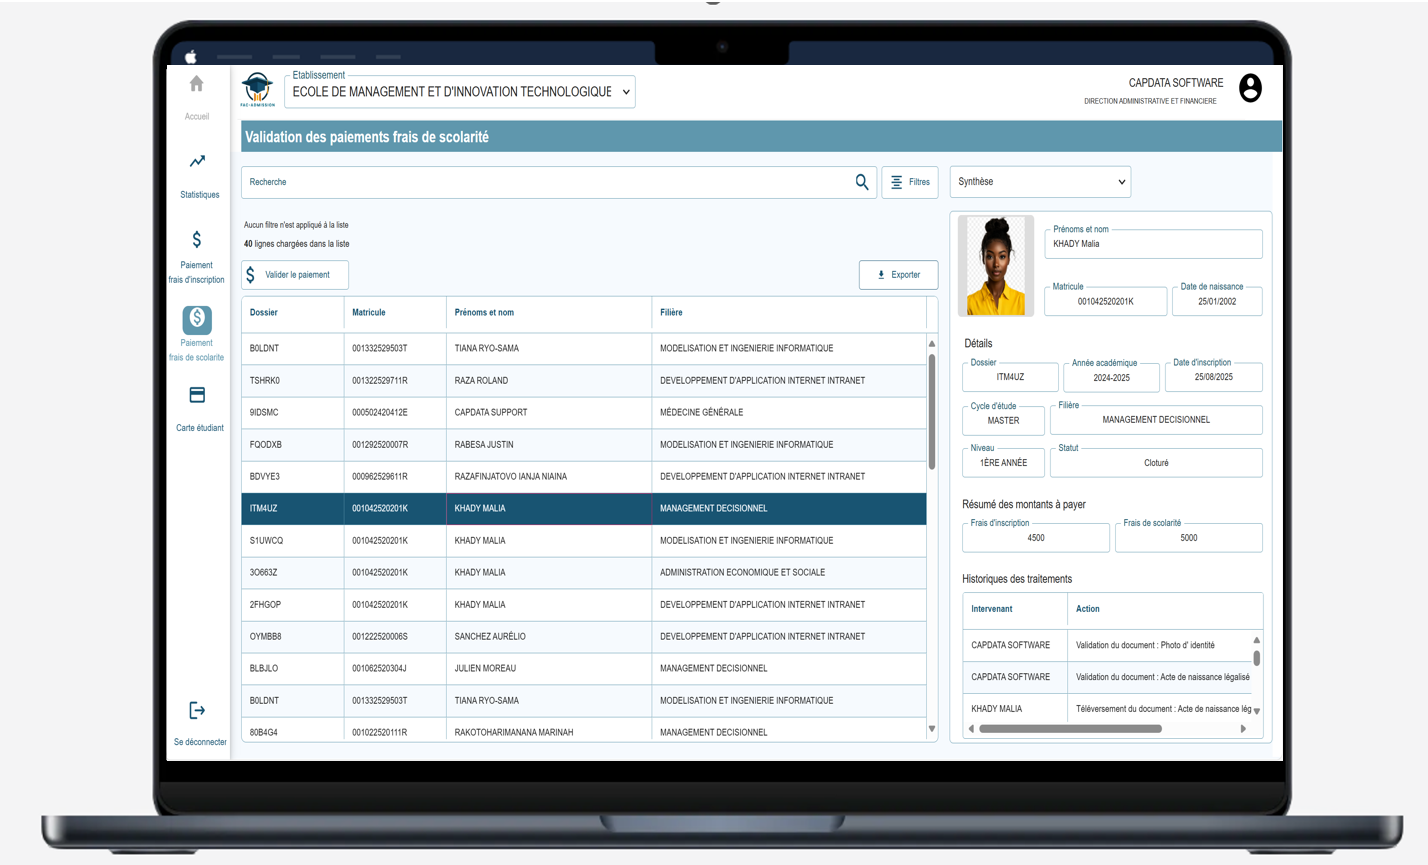
Task: Open the Carte étudiant card icon
Action: pos(197,396)
